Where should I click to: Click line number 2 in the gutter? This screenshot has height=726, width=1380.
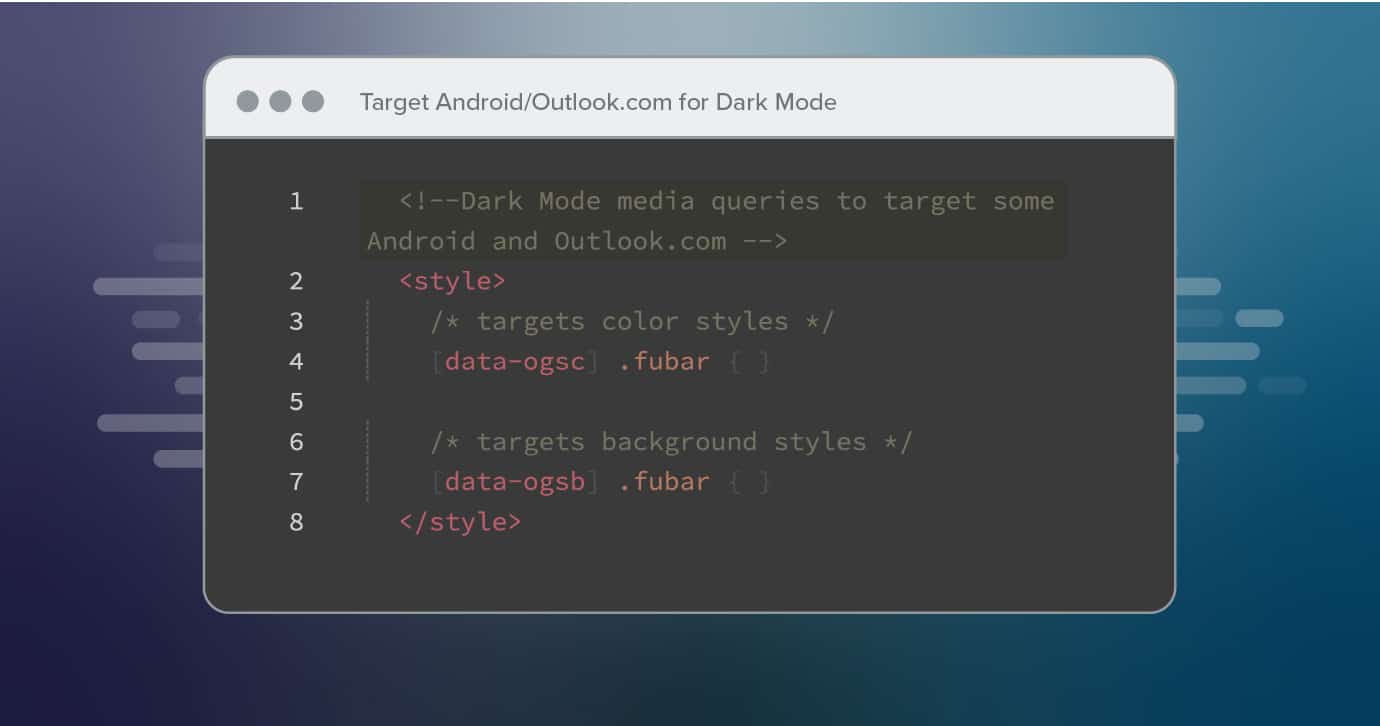(x=296, y=281)
